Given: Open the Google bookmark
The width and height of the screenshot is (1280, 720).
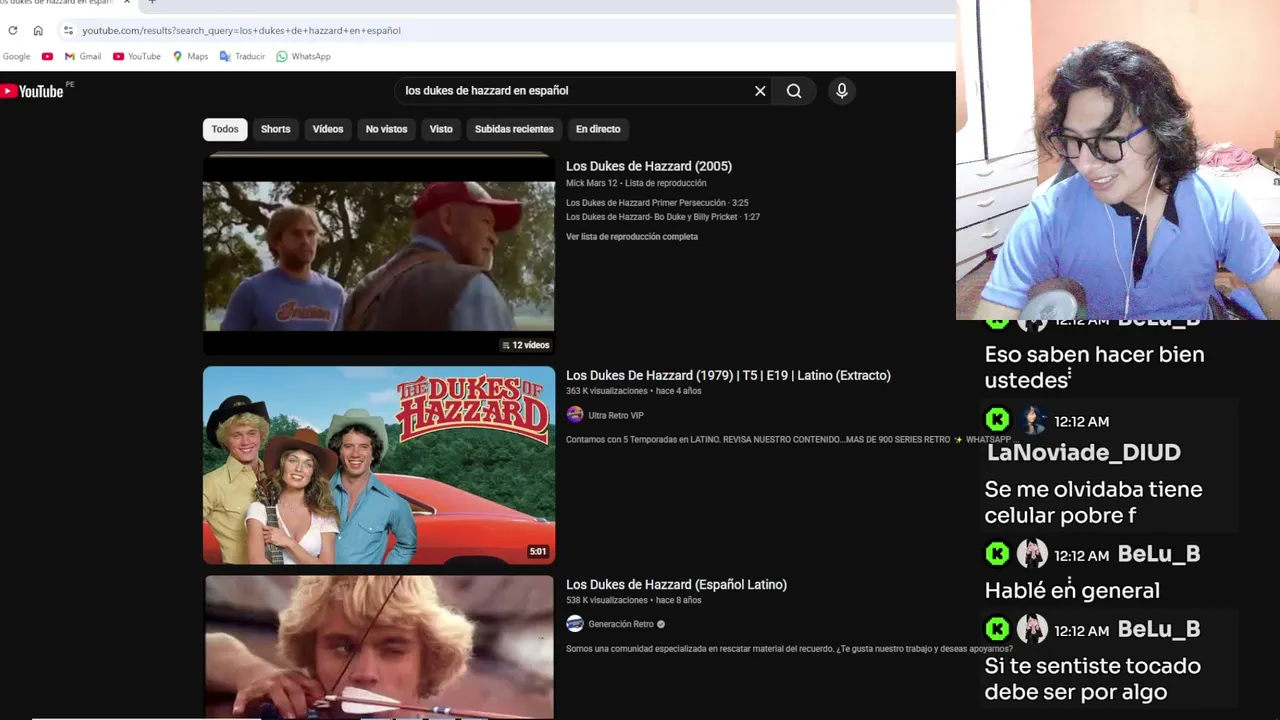Looking at the screenshot, I should [16, 56].
